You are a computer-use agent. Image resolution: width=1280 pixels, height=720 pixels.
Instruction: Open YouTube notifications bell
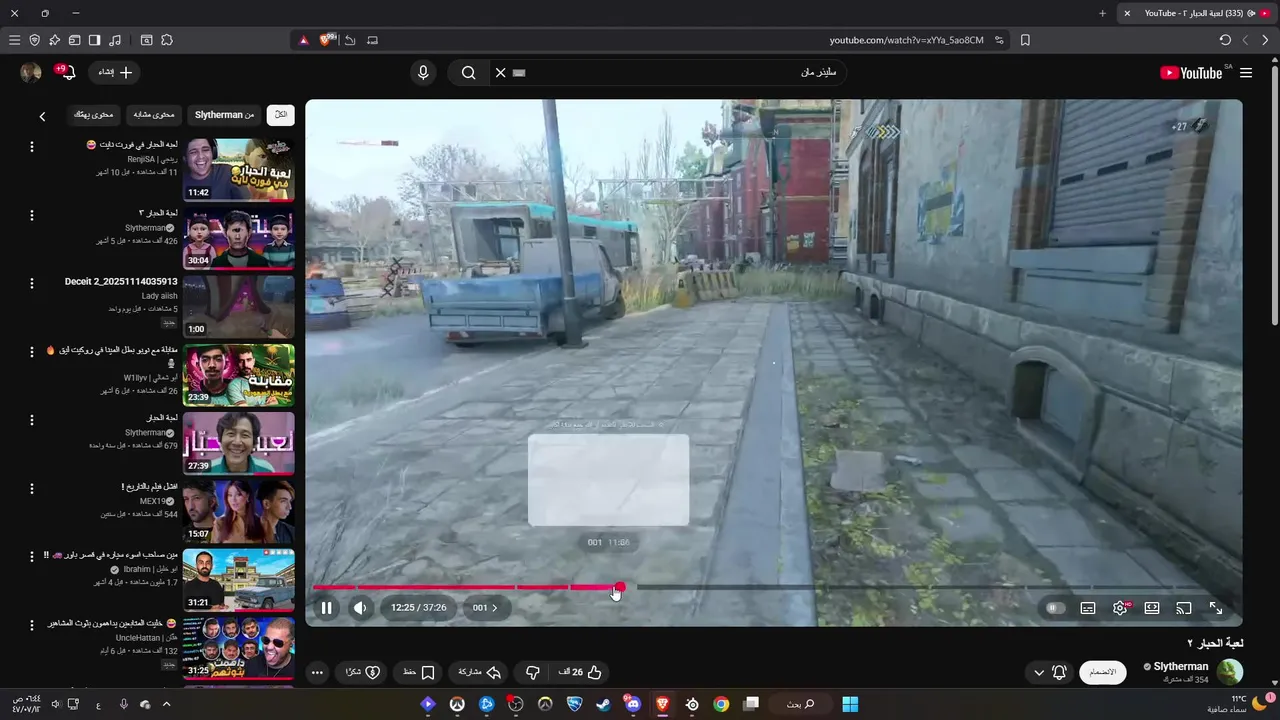pos(67,73)
